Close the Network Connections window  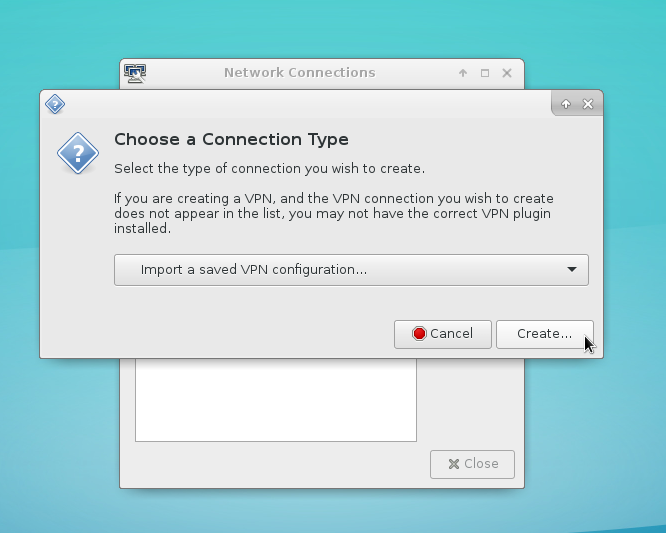point(507,73)
